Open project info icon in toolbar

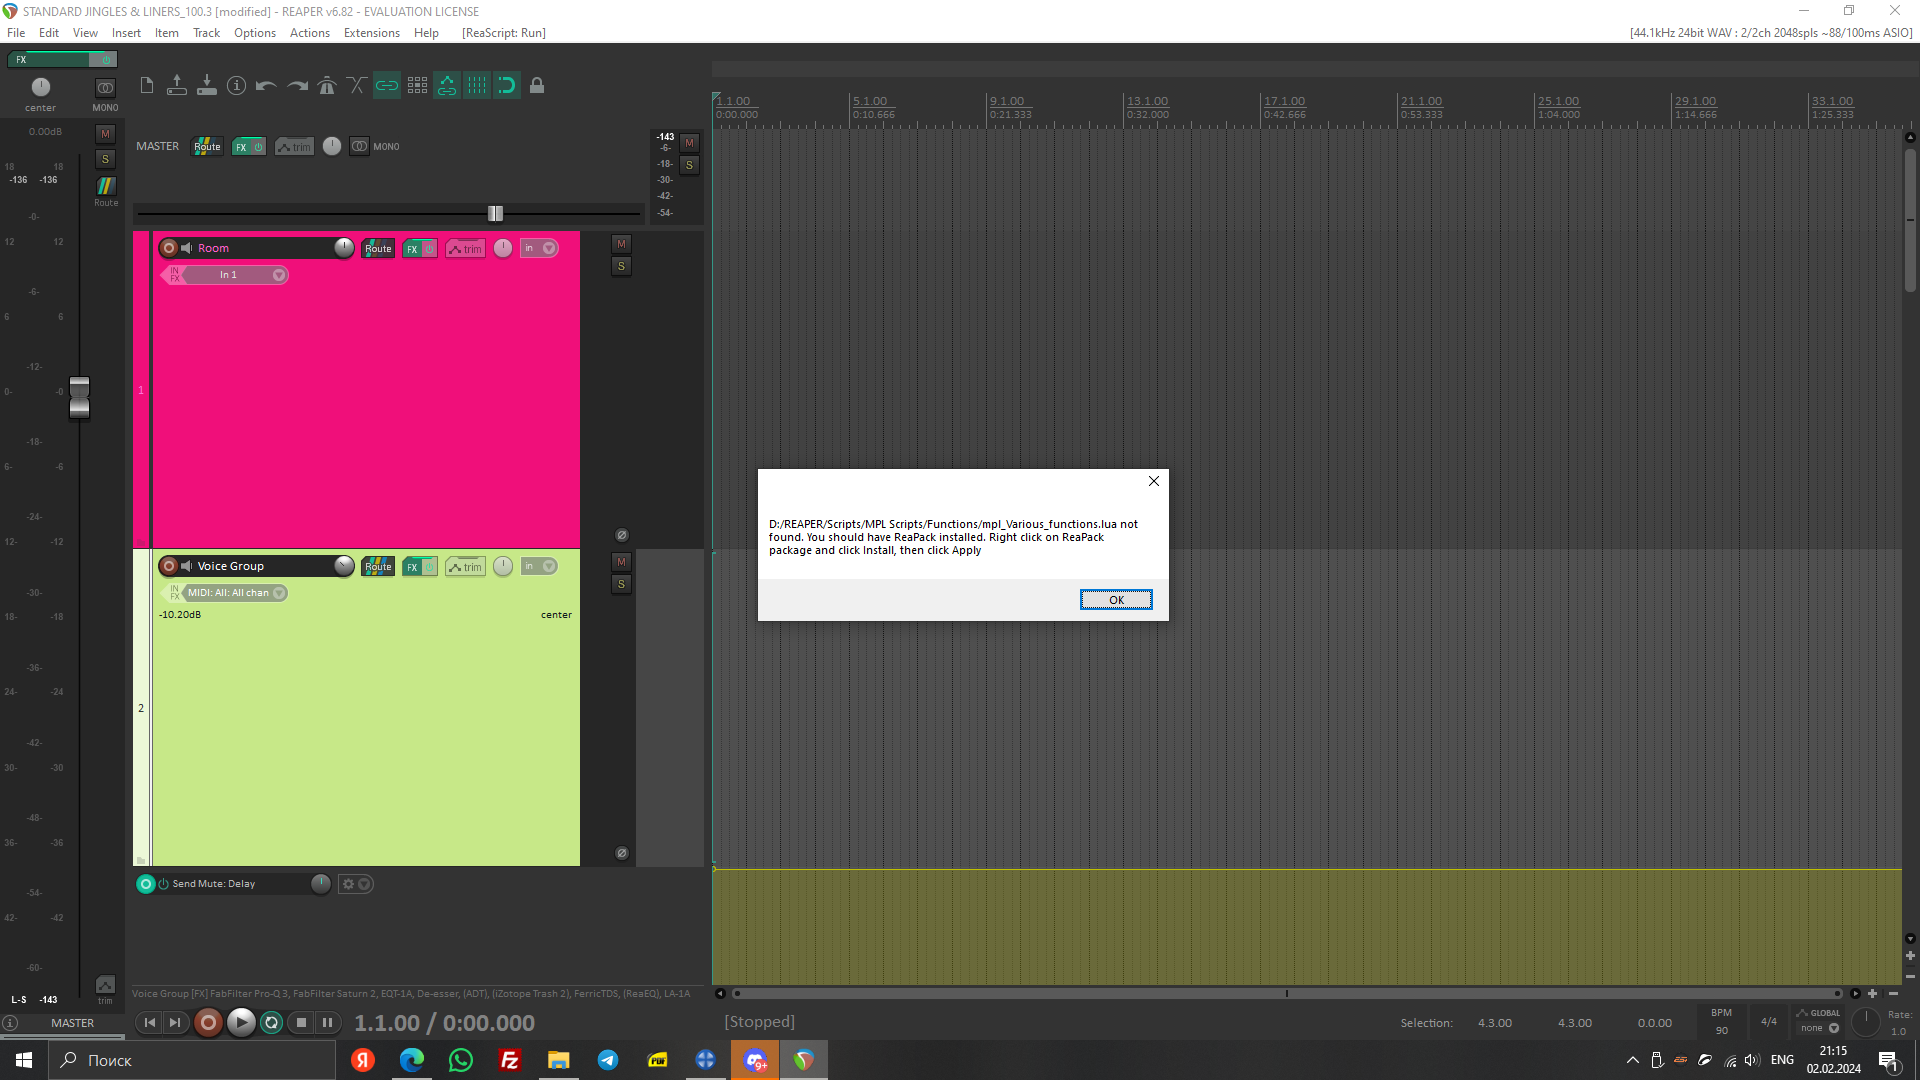pos(236,86)
